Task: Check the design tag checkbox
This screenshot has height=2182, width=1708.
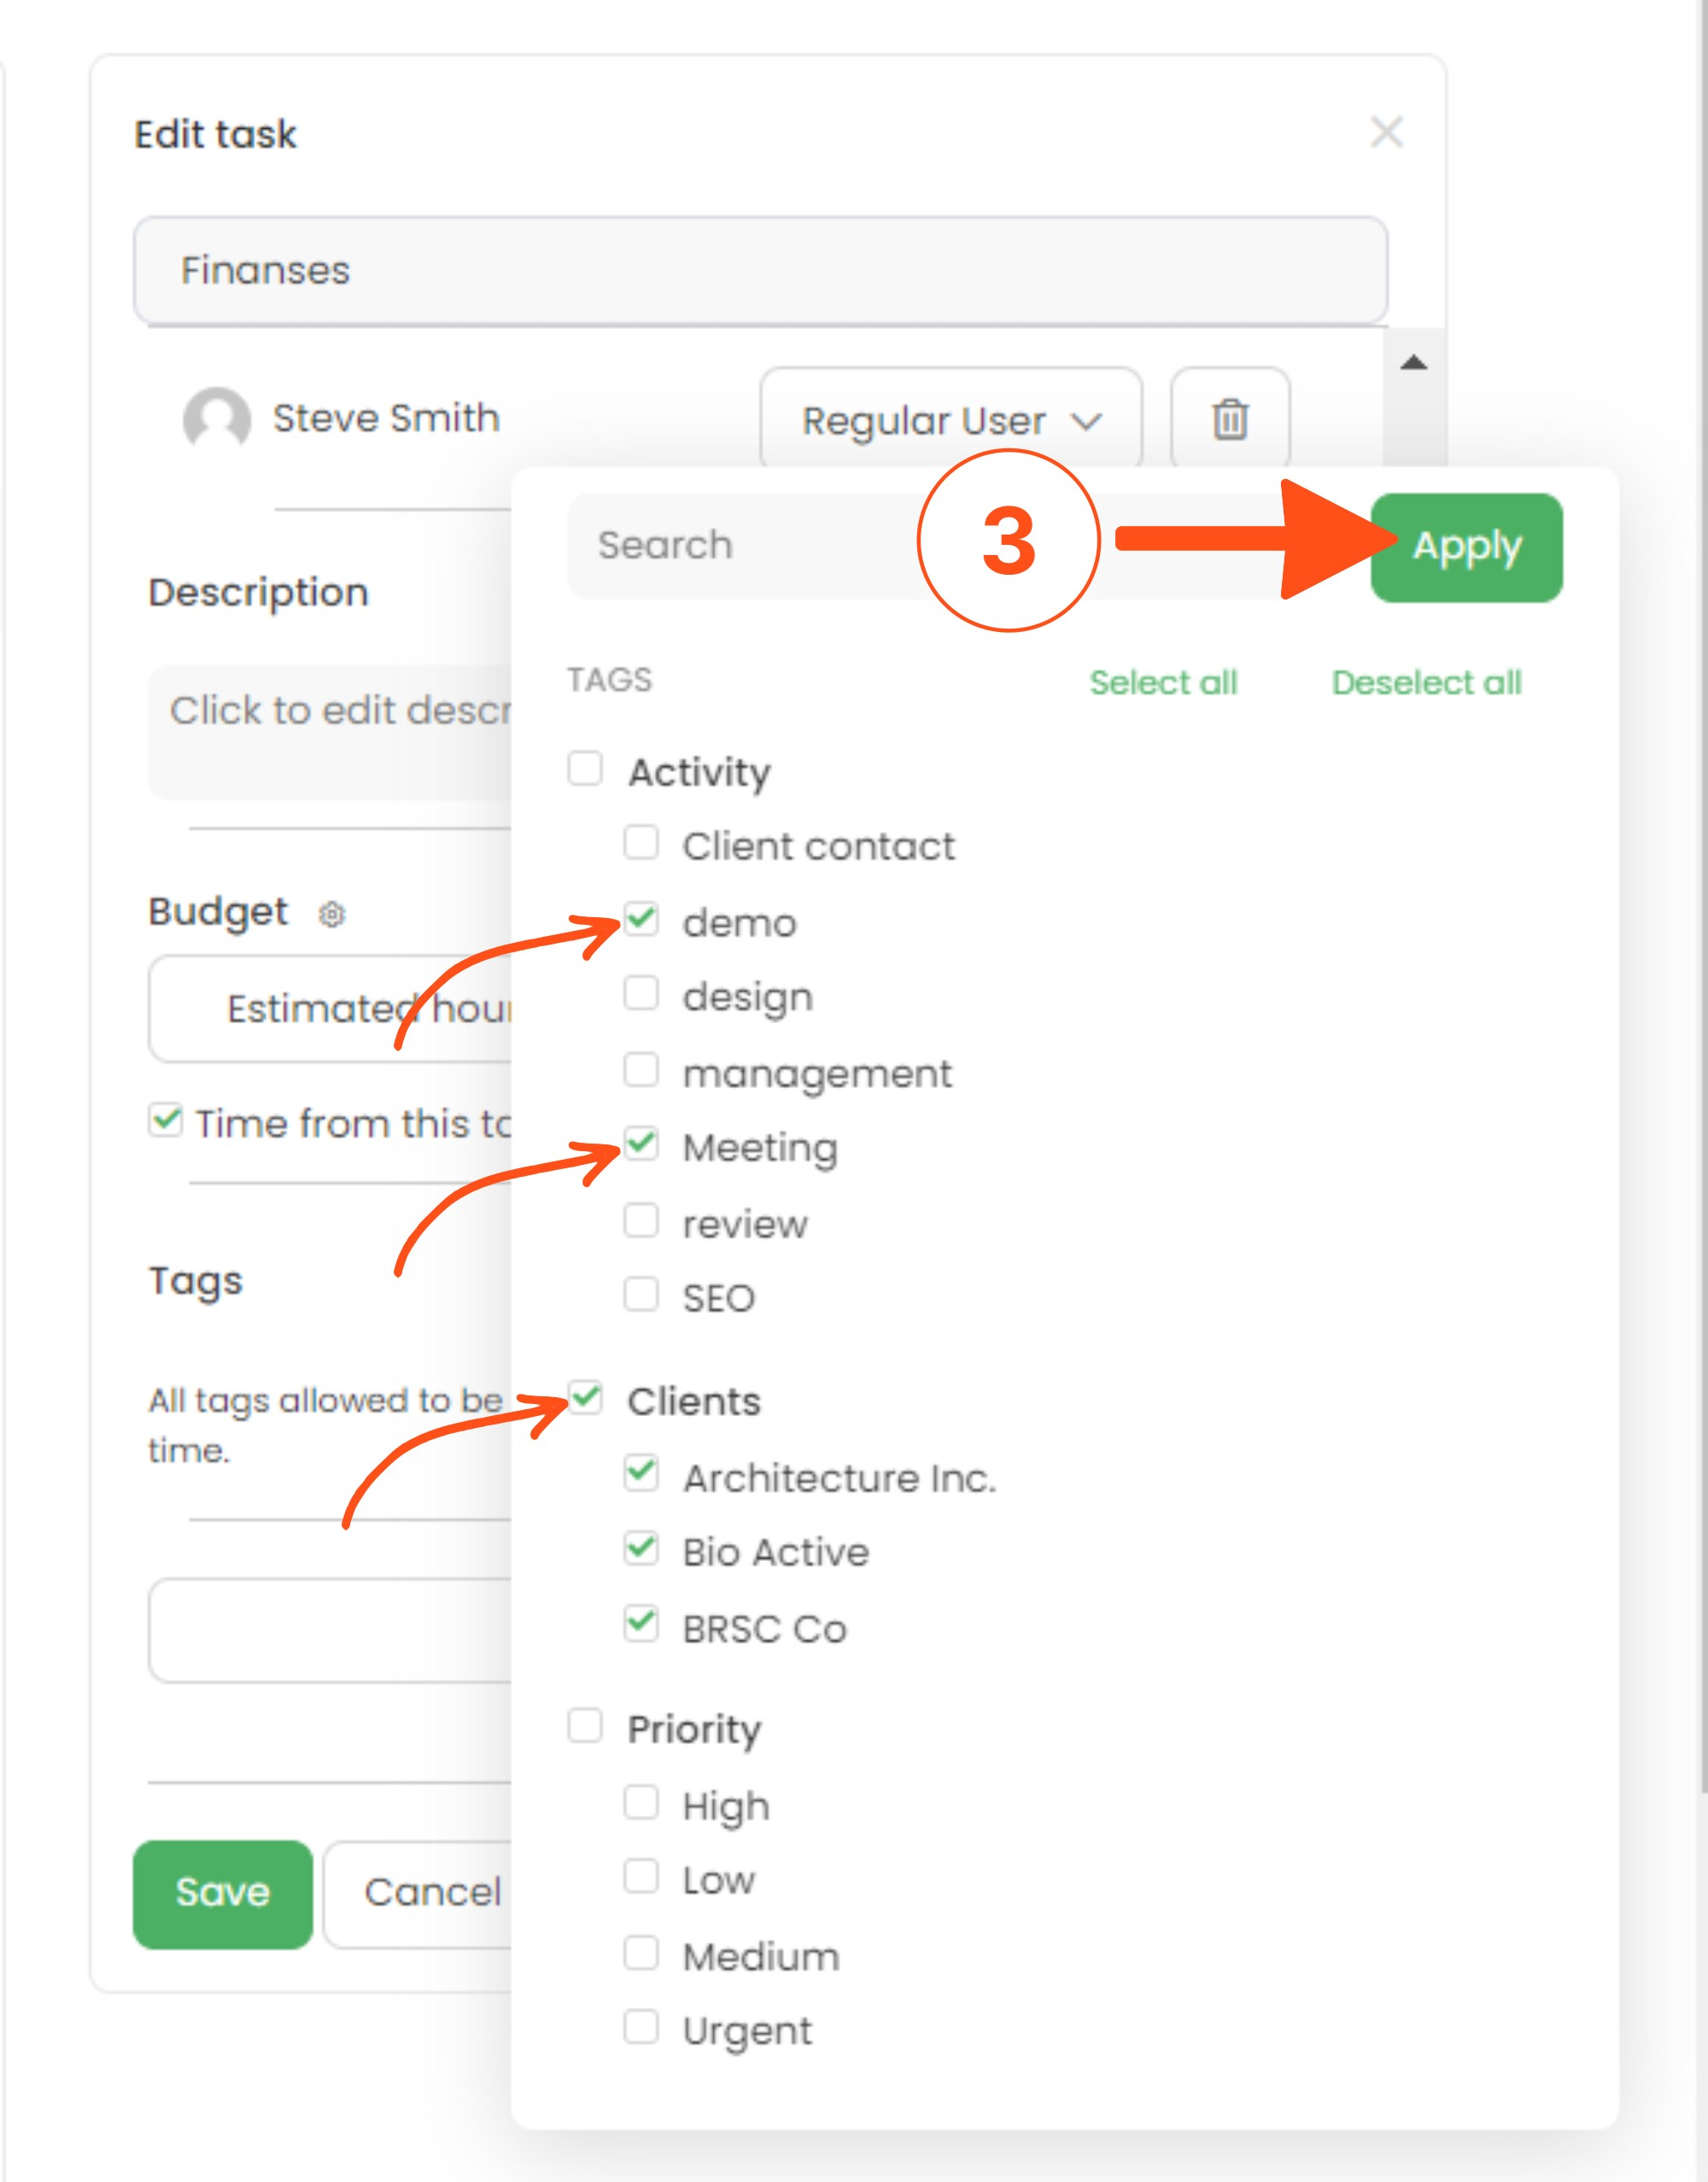Action: click(641, 994)
